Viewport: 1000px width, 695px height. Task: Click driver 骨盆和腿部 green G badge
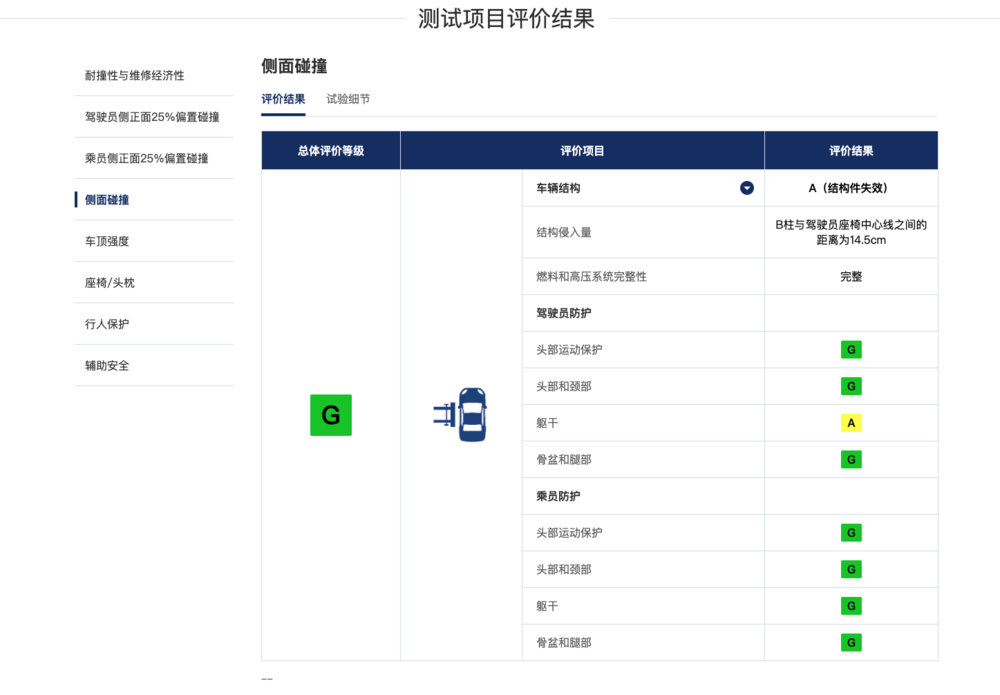pos(851,460)
